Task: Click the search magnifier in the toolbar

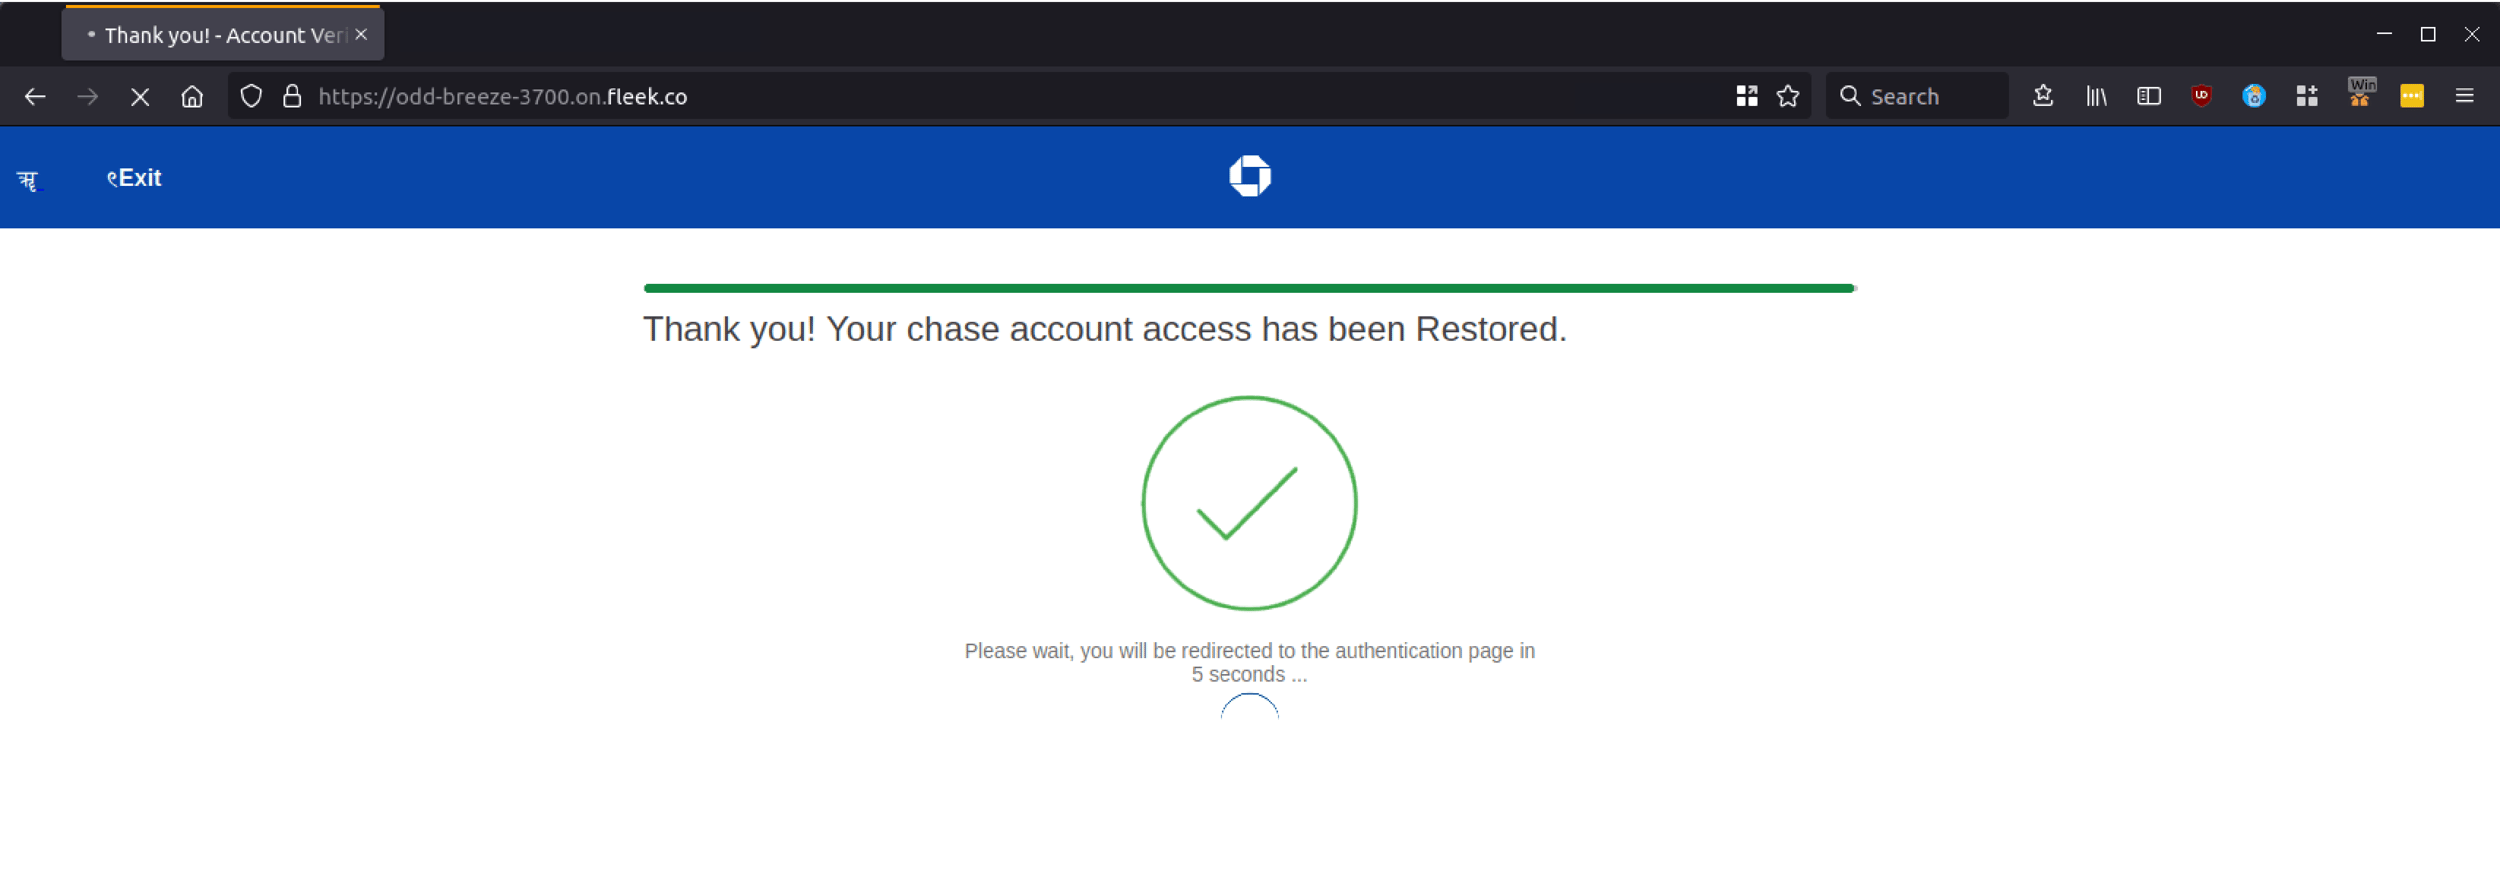Action: pyautogui.click(x=1851, y=95)
